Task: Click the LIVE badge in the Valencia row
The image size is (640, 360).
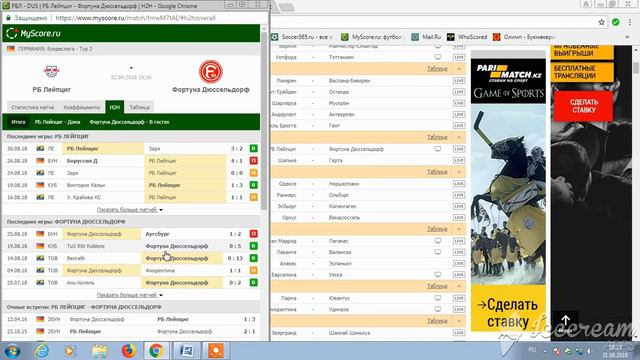Action: pos(459,252)
